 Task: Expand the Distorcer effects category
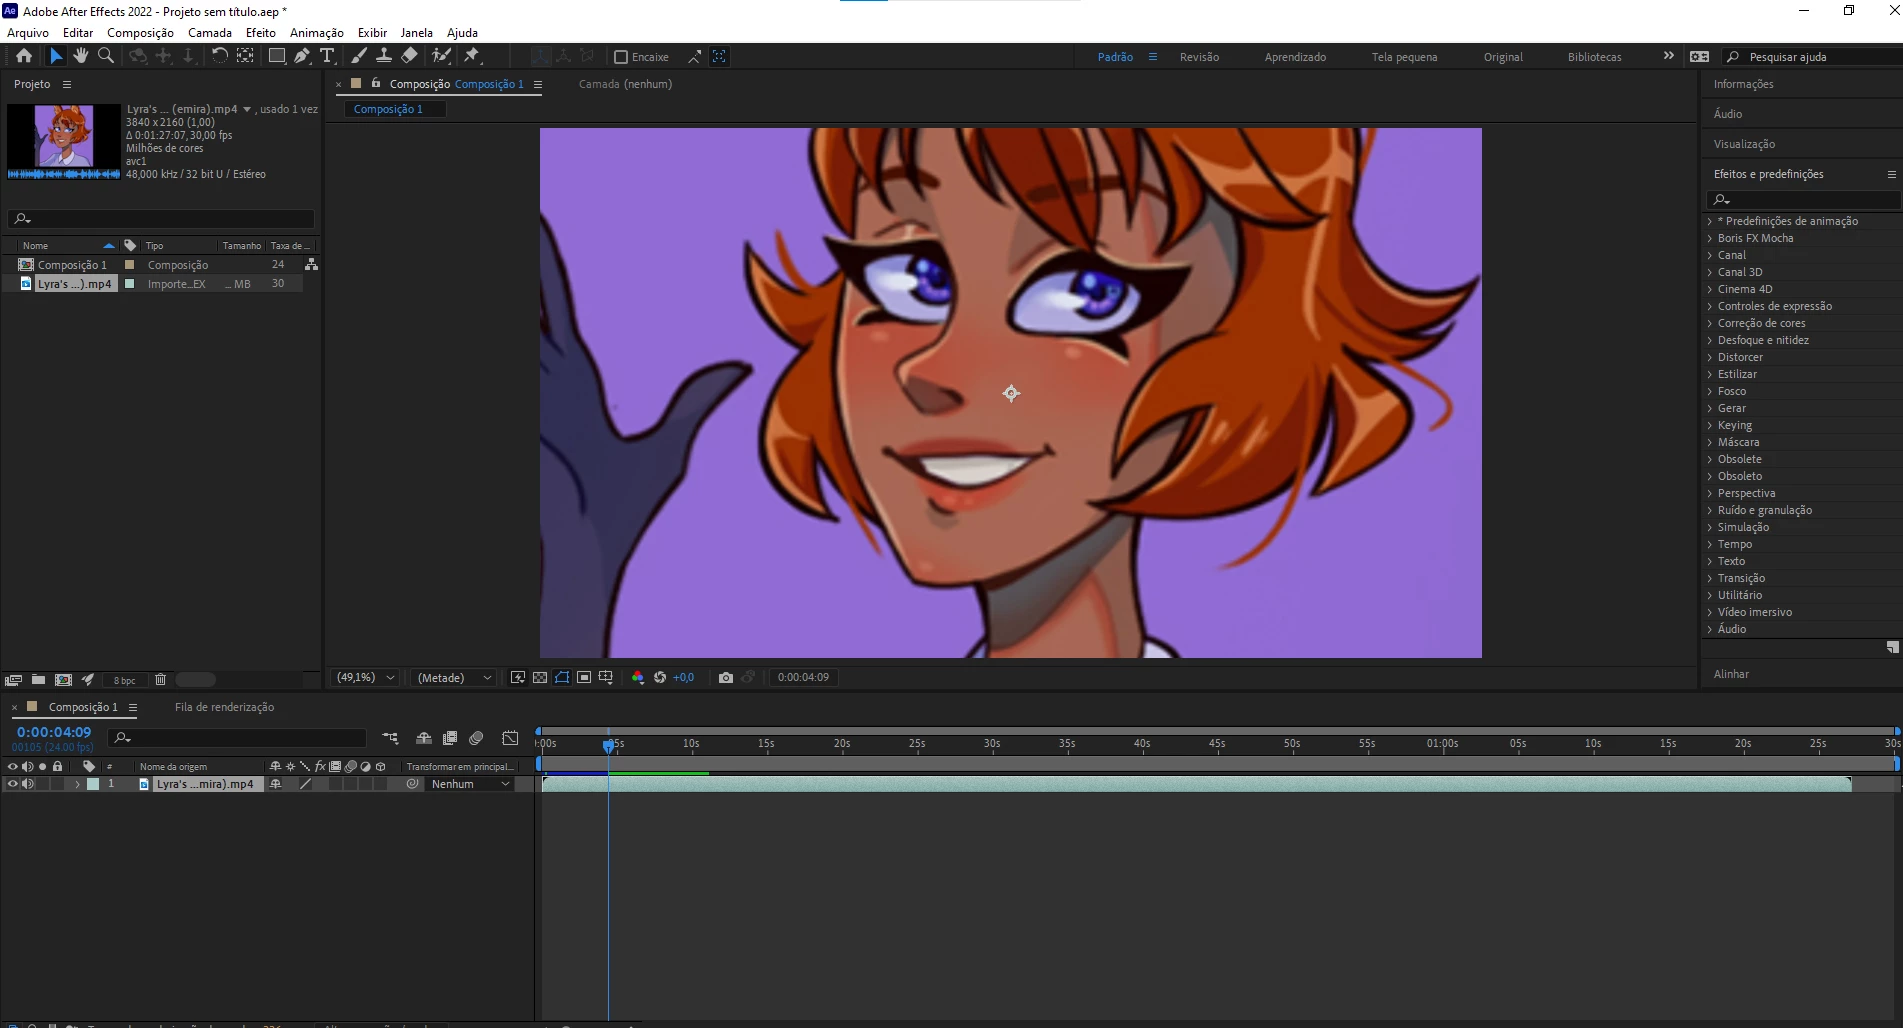point(1710,357)
